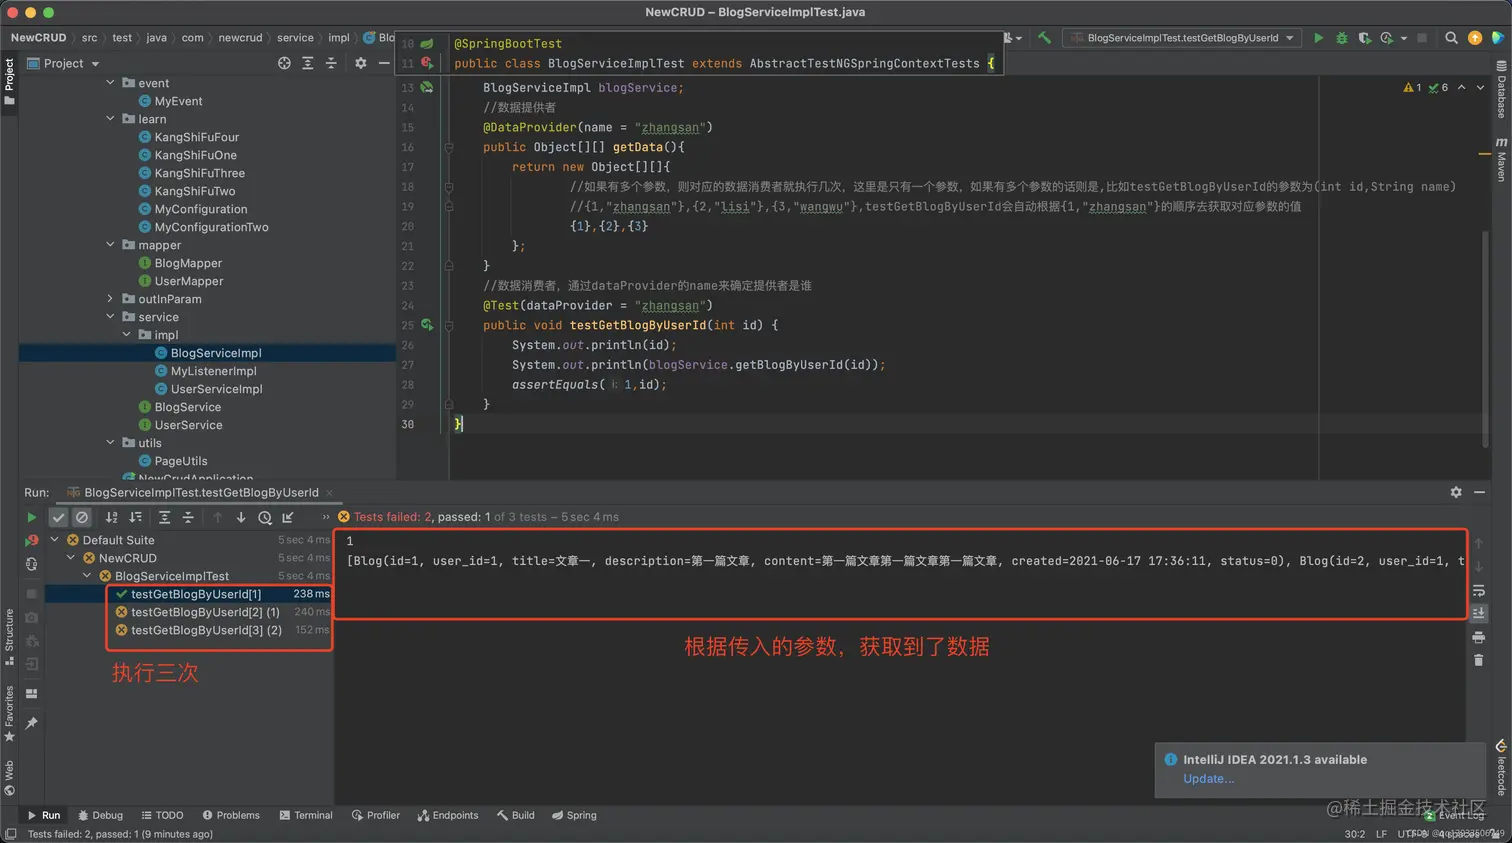Start debugging with the green bug icon
Screen dimensions: 1512x843
[x=1342, y=38]
